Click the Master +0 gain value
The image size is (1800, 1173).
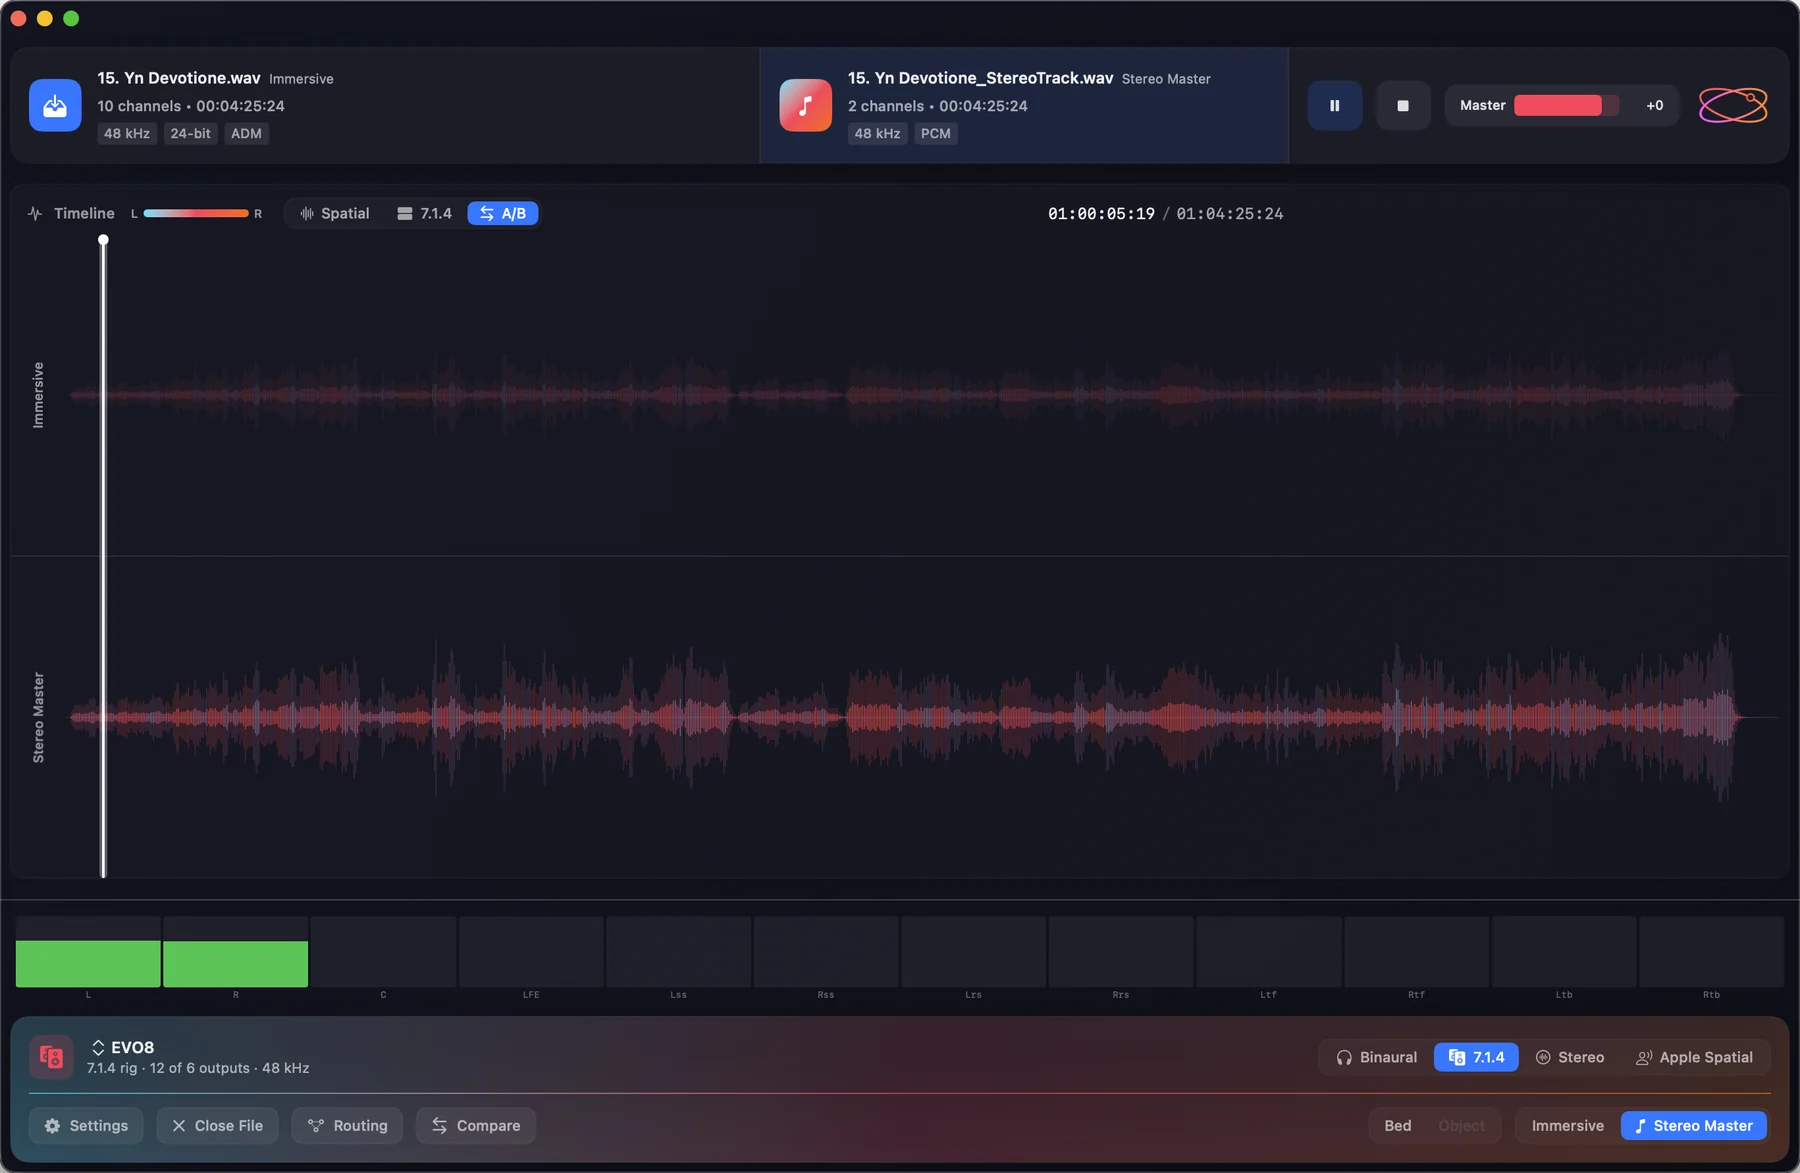[1654, 105]
